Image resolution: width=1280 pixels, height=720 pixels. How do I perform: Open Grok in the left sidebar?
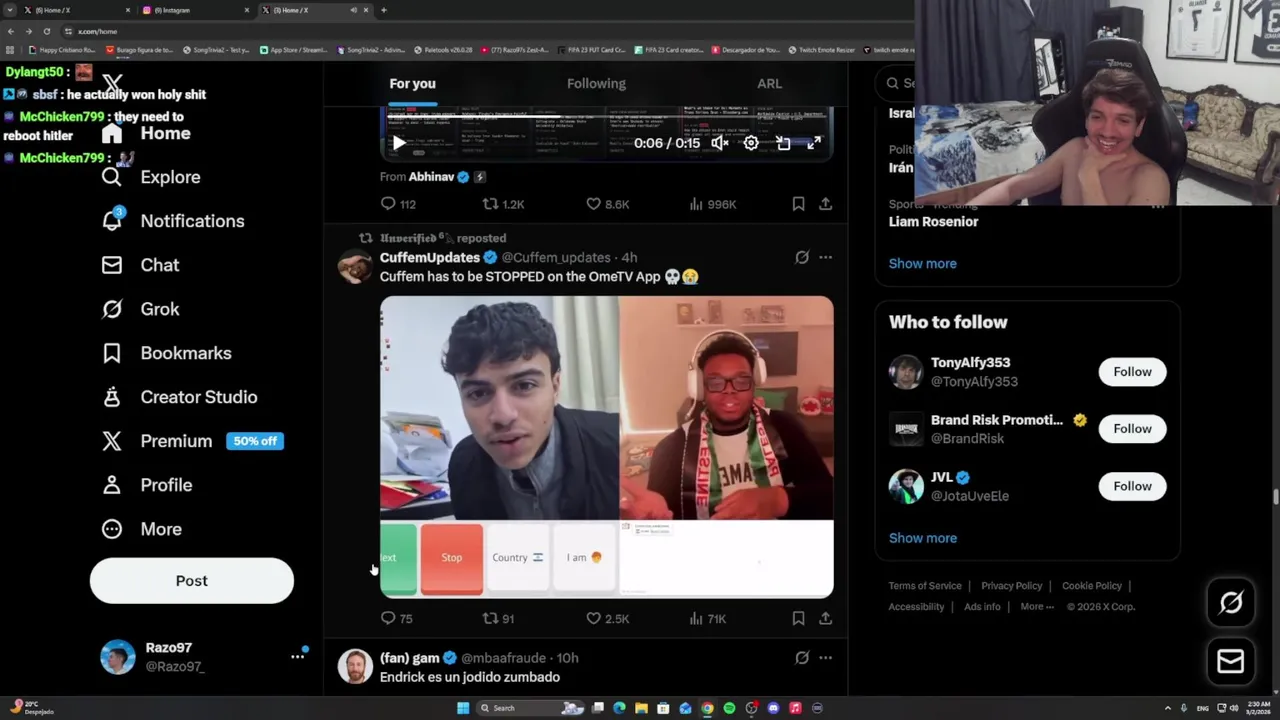pos(140,309)
